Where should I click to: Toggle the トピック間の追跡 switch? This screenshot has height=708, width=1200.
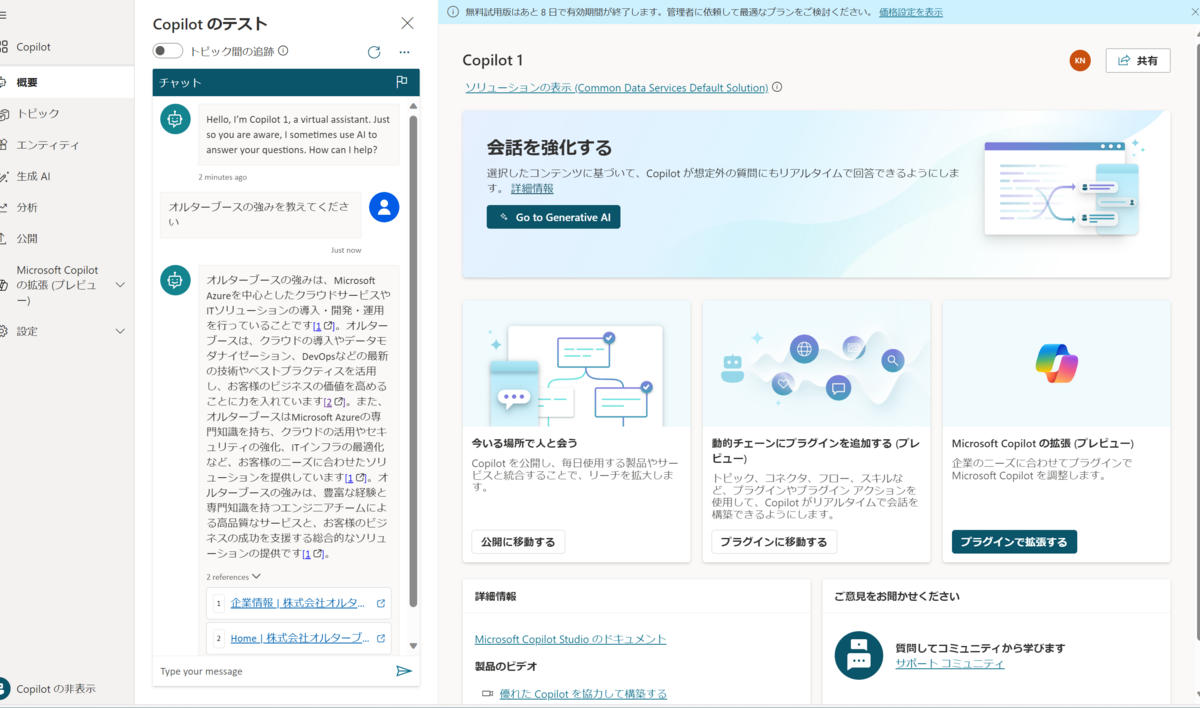pyautogui.click(x=167, y=51)
